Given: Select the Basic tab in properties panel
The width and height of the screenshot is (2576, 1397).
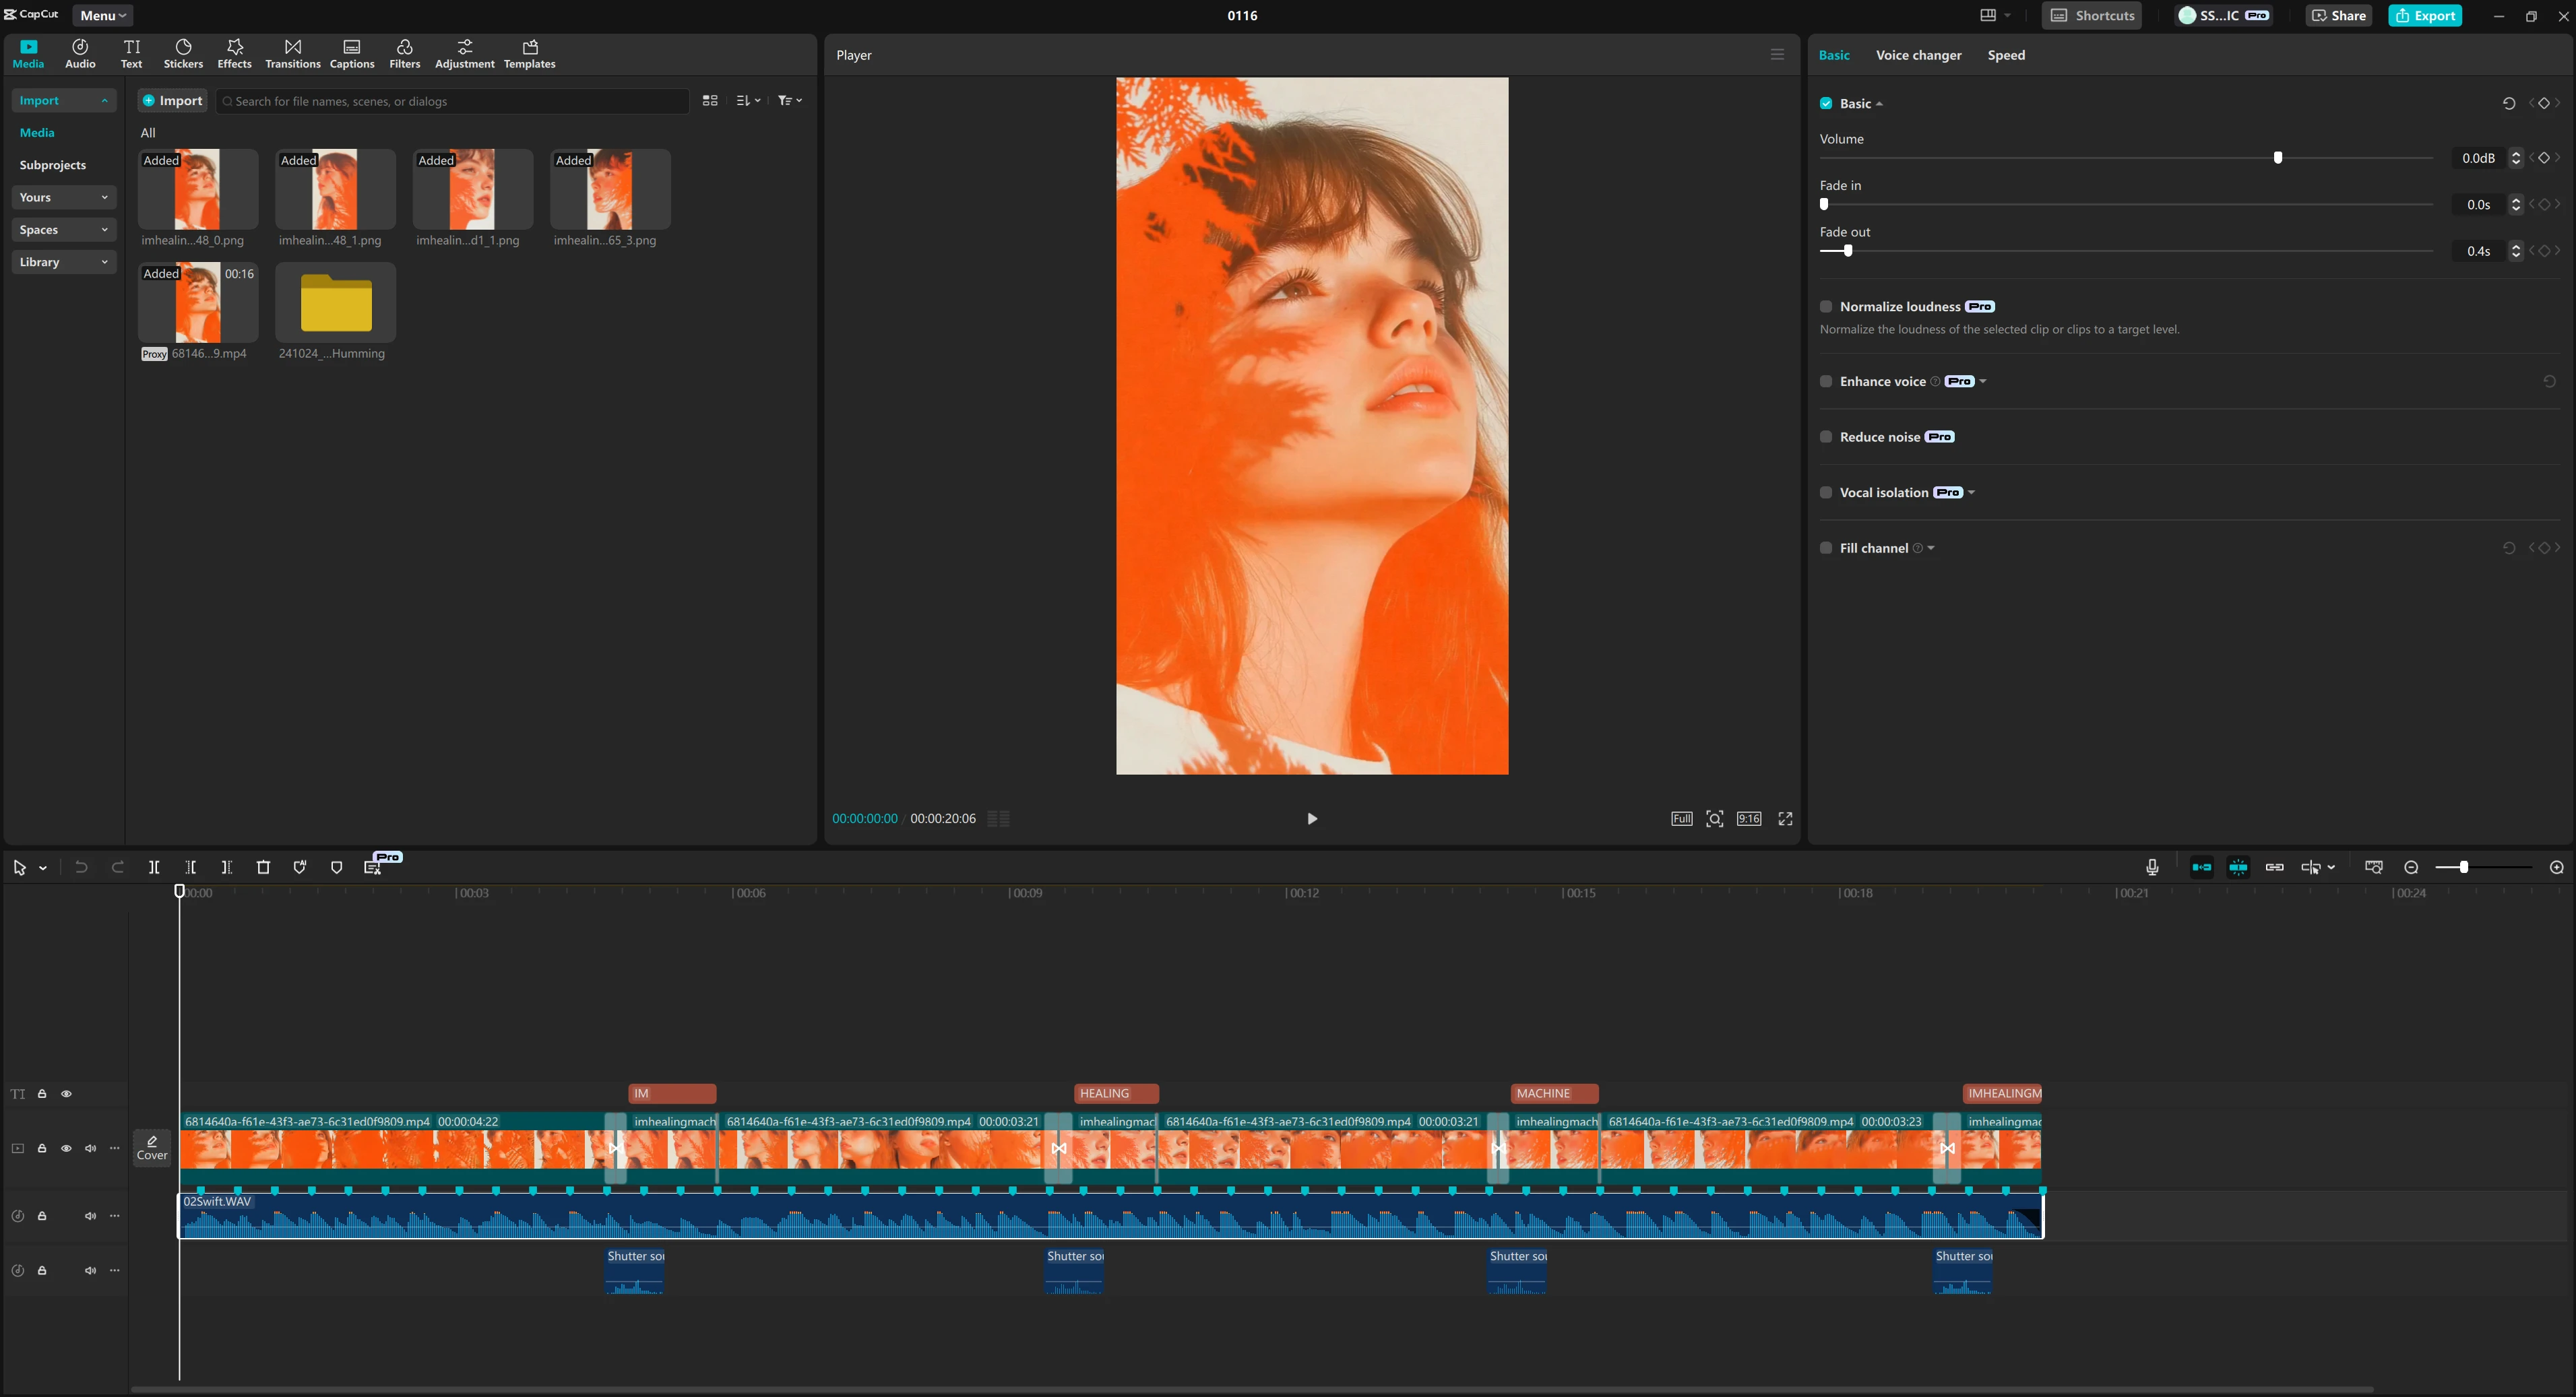Looking at the screenshot, I should (x=1834, y=55).
